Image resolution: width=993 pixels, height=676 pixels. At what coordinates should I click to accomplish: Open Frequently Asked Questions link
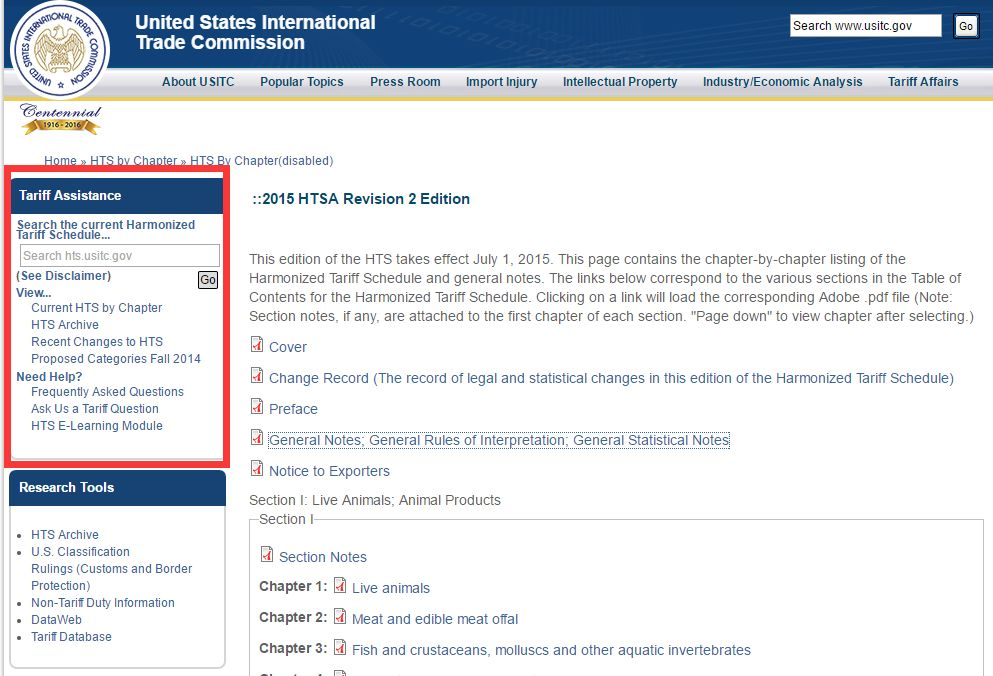108,392
